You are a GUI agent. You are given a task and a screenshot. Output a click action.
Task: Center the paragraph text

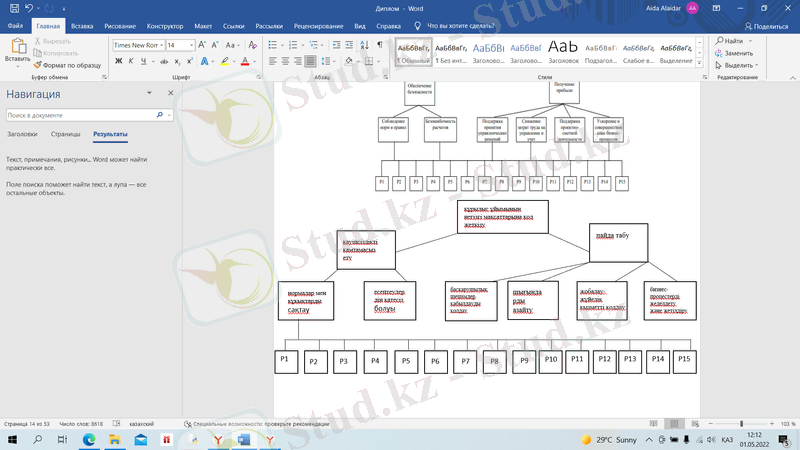(x=285, y=61)
